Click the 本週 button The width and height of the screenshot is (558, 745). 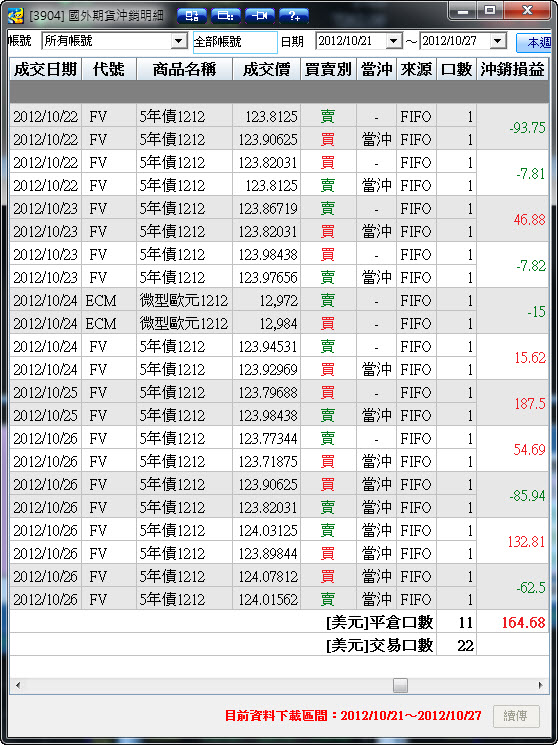tap(535, 43)
